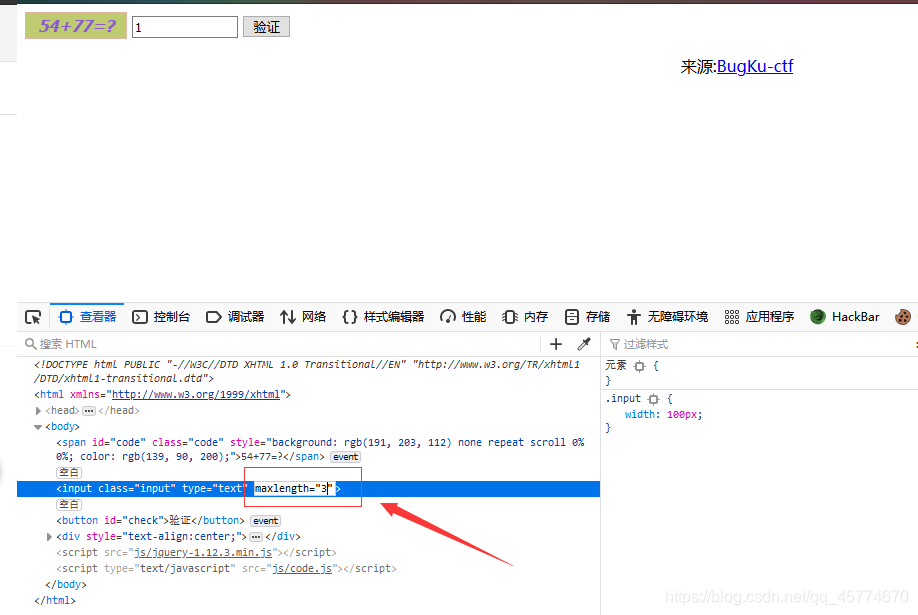Refresh the 54+77=? captcha code
918x615 pixels.
tap(76, 26)
